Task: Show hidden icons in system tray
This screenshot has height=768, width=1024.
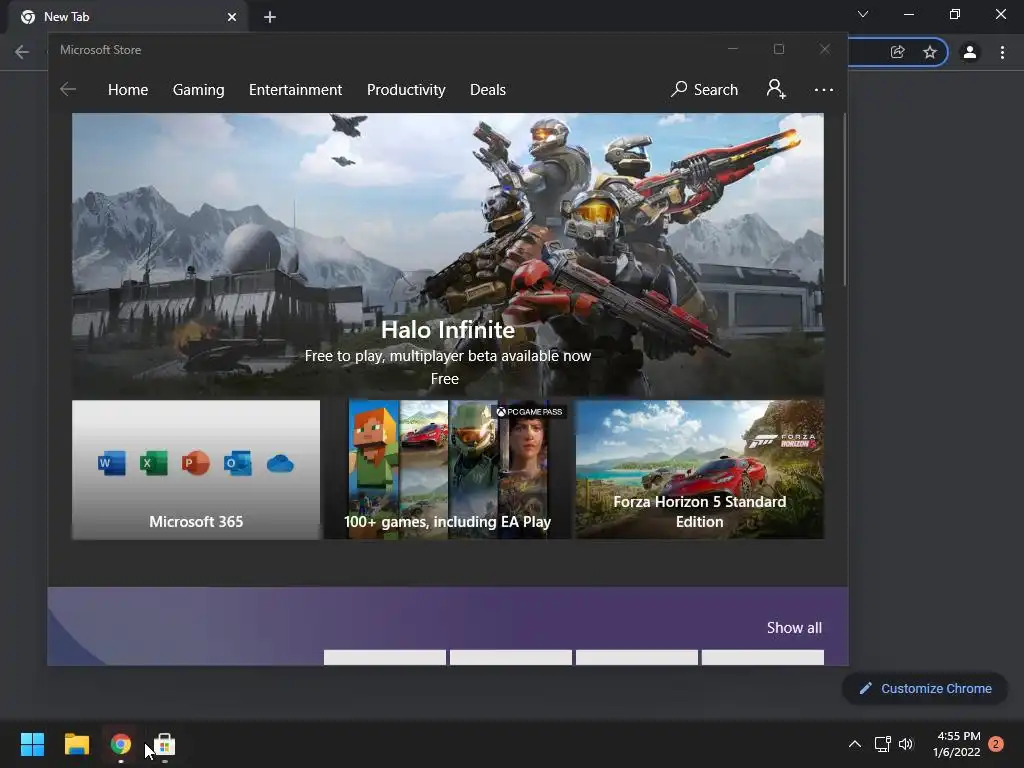Action: (855, 744)
